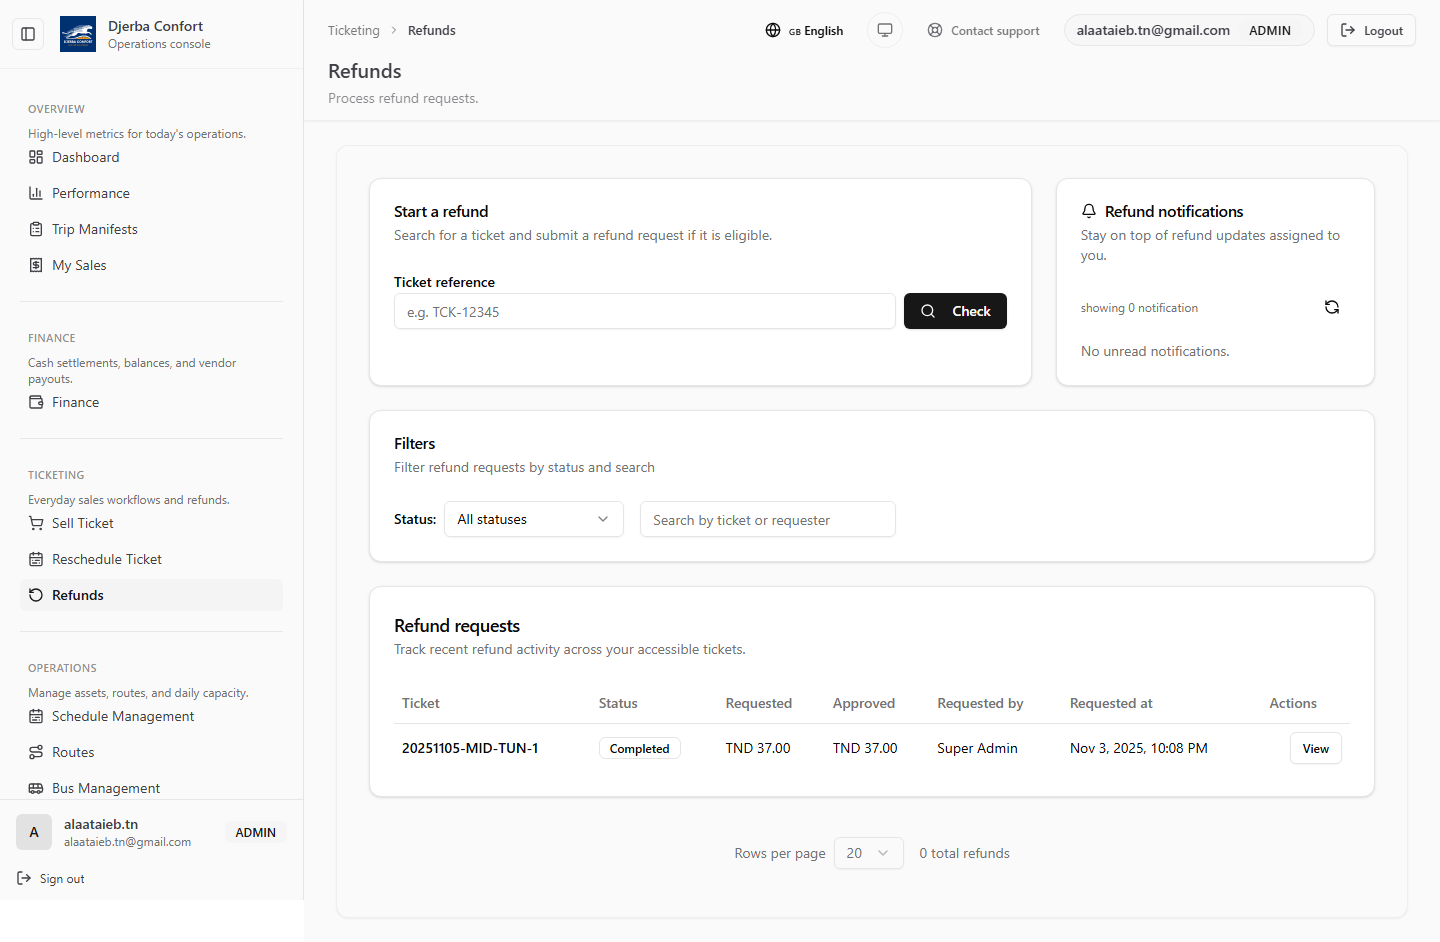
Task: Click the Contact support link
Action: (983, 30)
